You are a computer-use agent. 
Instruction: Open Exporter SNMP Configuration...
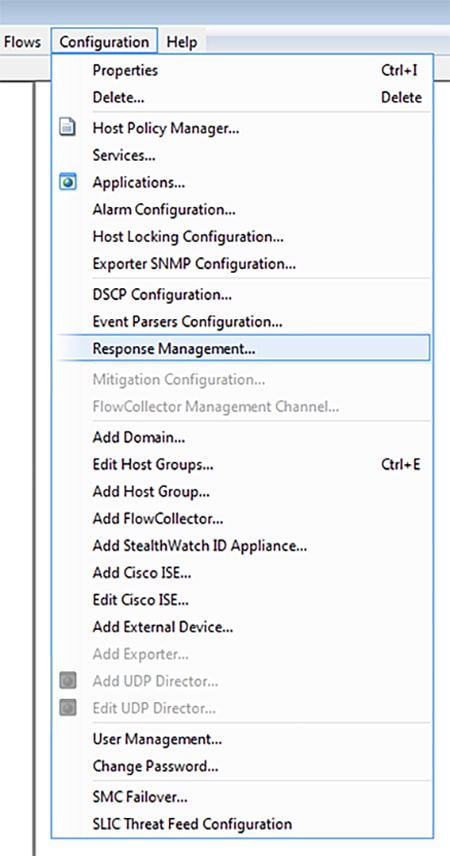coord(243,264)
